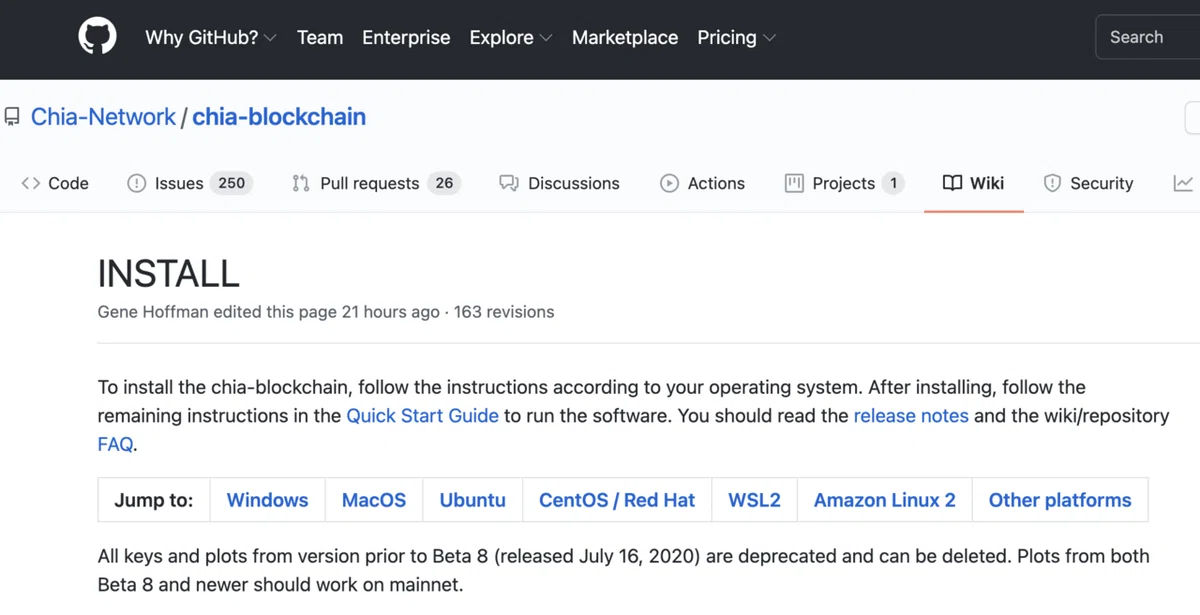Open the Team page in the top navigation
The image size is (1200, 615).
pos(320,38)
